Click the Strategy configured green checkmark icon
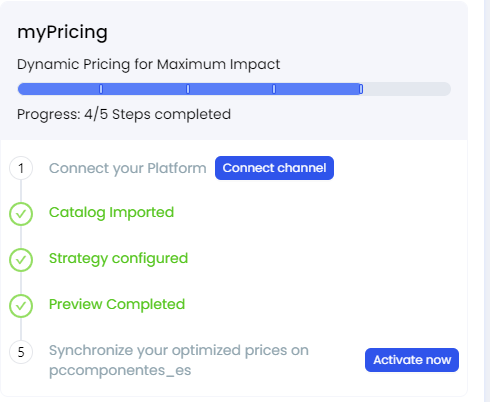This screenshot has height=402, width=490. click(x=21, y=260)
